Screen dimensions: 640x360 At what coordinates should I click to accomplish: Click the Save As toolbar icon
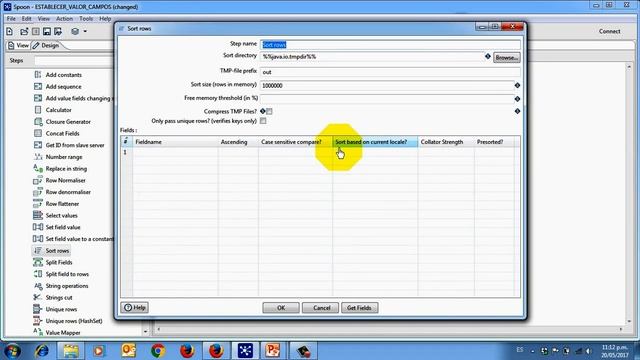[x=58, y=31]
